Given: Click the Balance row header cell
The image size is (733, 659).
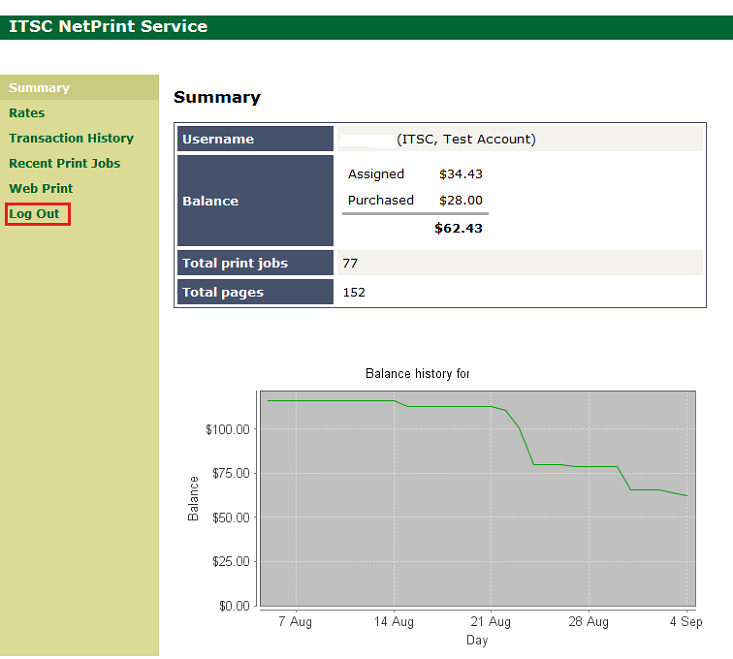Looking at the screenshot, I should 210,201.
